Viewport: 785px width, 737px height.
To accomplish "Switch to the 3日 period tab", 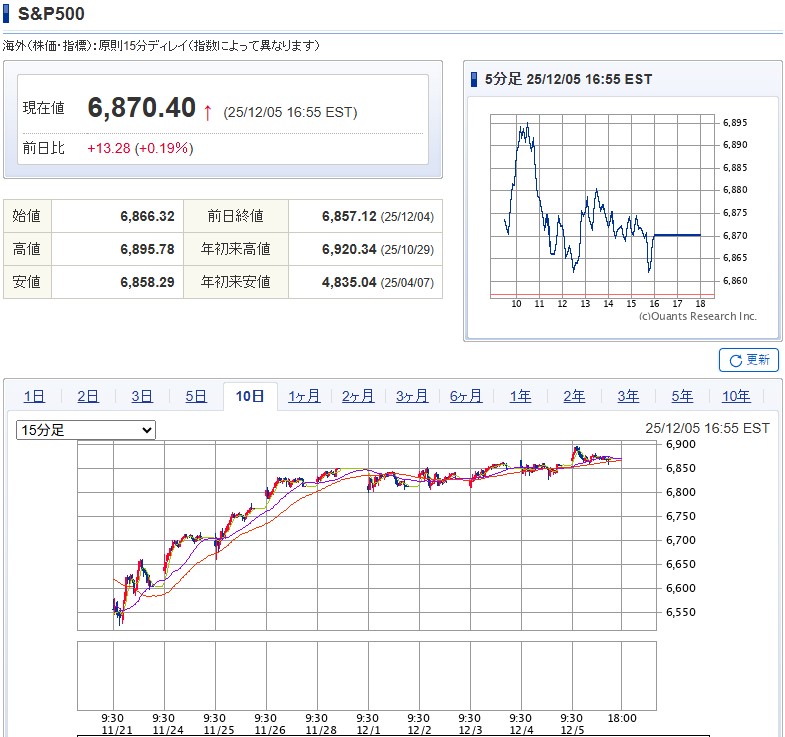I will 142,397.
